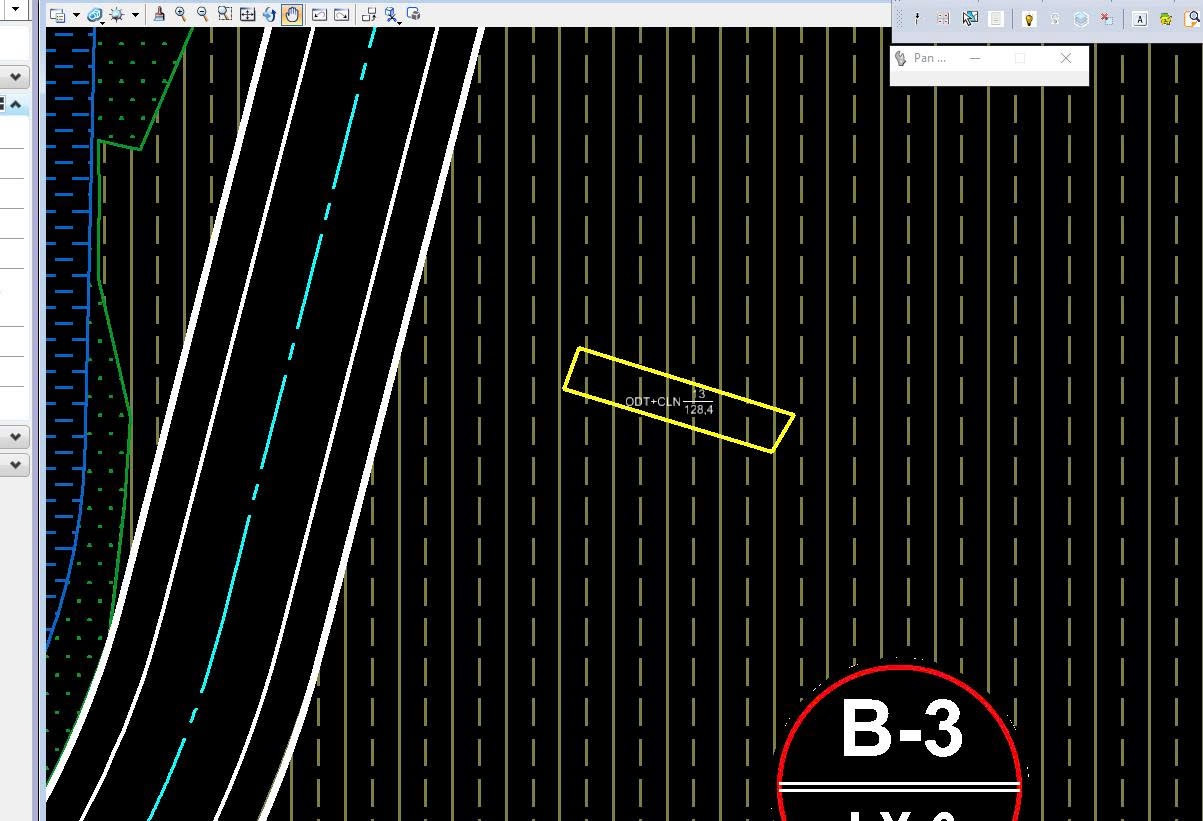
Task: Select the cursor-with-window icon in floating toolbar
Action: [970, 19]
